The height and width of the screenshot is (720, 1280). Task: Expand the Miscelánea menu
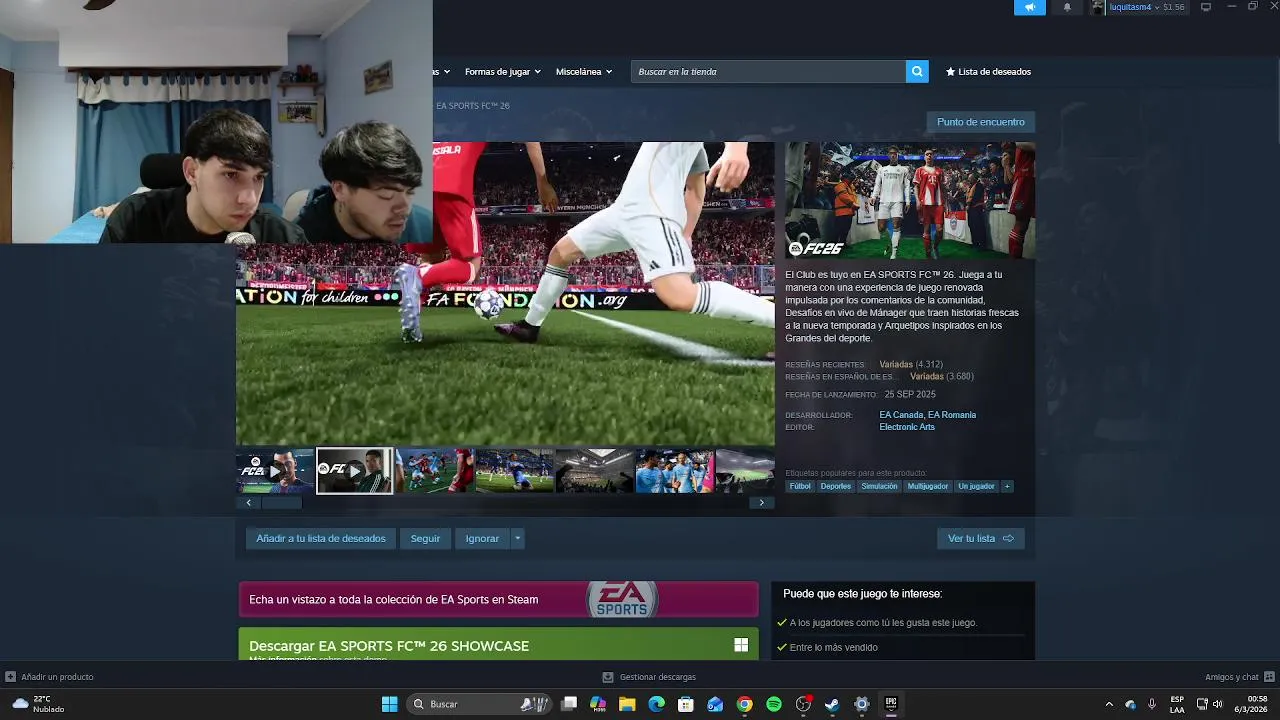pos(583,72)
